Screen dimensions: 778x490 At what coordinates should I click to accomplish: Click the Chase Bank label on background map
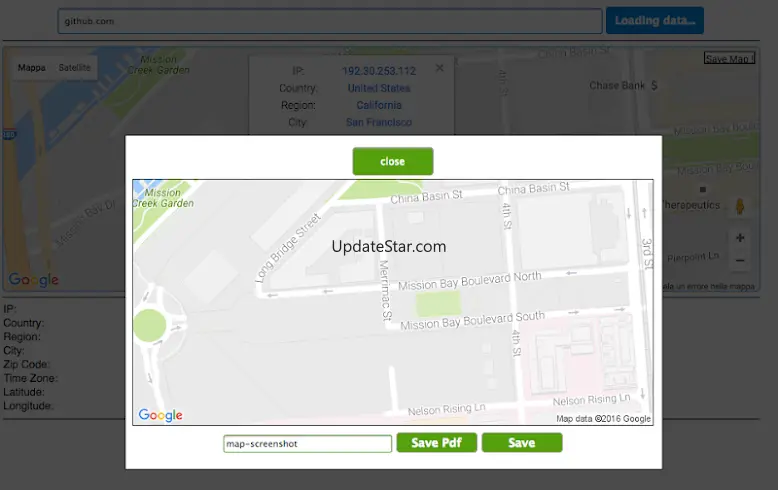(x=617, y=85)
